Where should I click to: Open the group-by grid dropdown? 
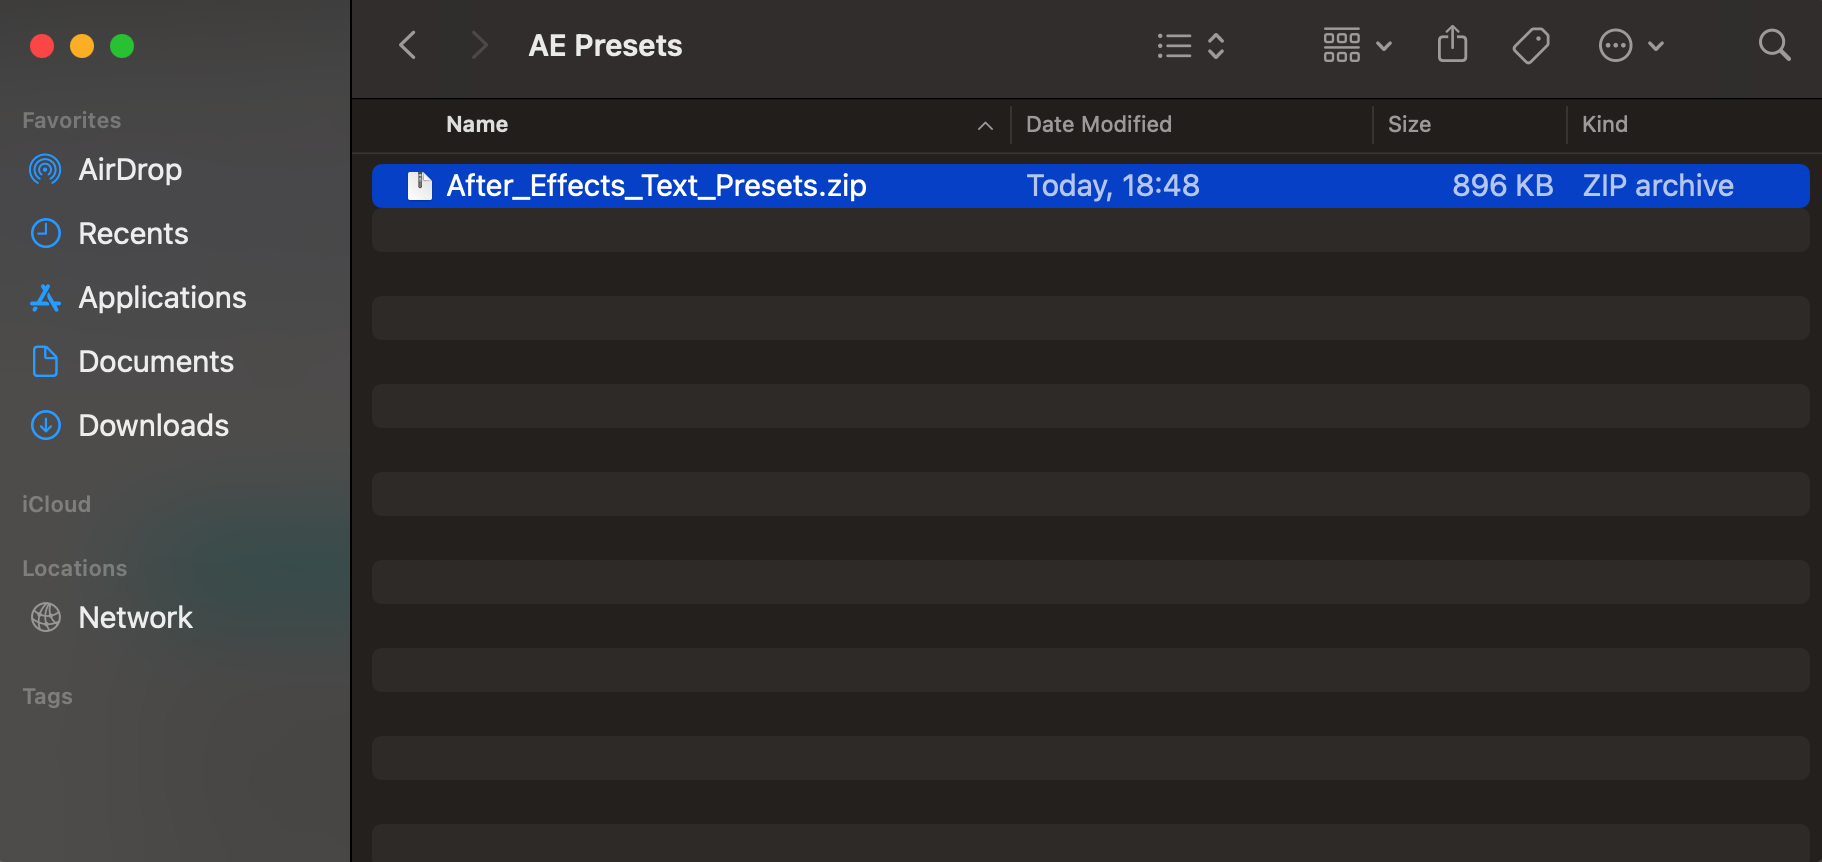[x=1357, y=46]
